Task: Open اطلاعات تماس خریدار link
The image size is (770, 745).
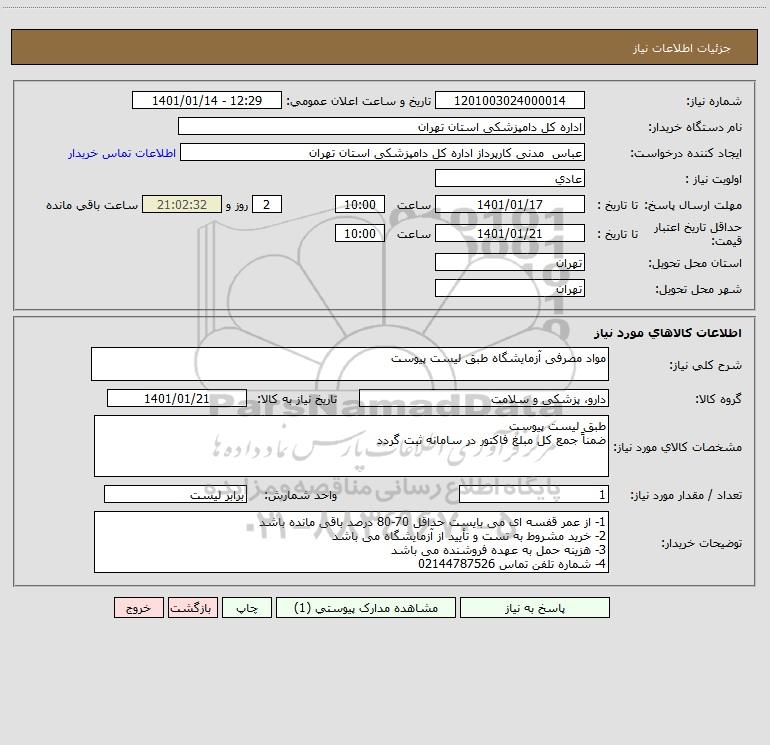Action: pyautogui.click(x=122, y=153)
